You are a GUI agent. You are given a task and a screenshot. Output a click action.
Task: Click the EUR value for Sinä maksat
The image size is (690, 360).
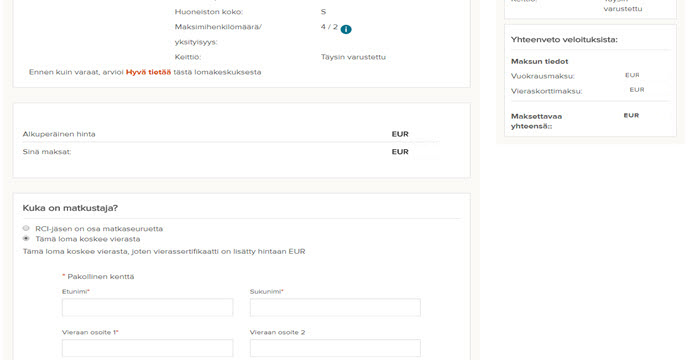coord(400,152)
